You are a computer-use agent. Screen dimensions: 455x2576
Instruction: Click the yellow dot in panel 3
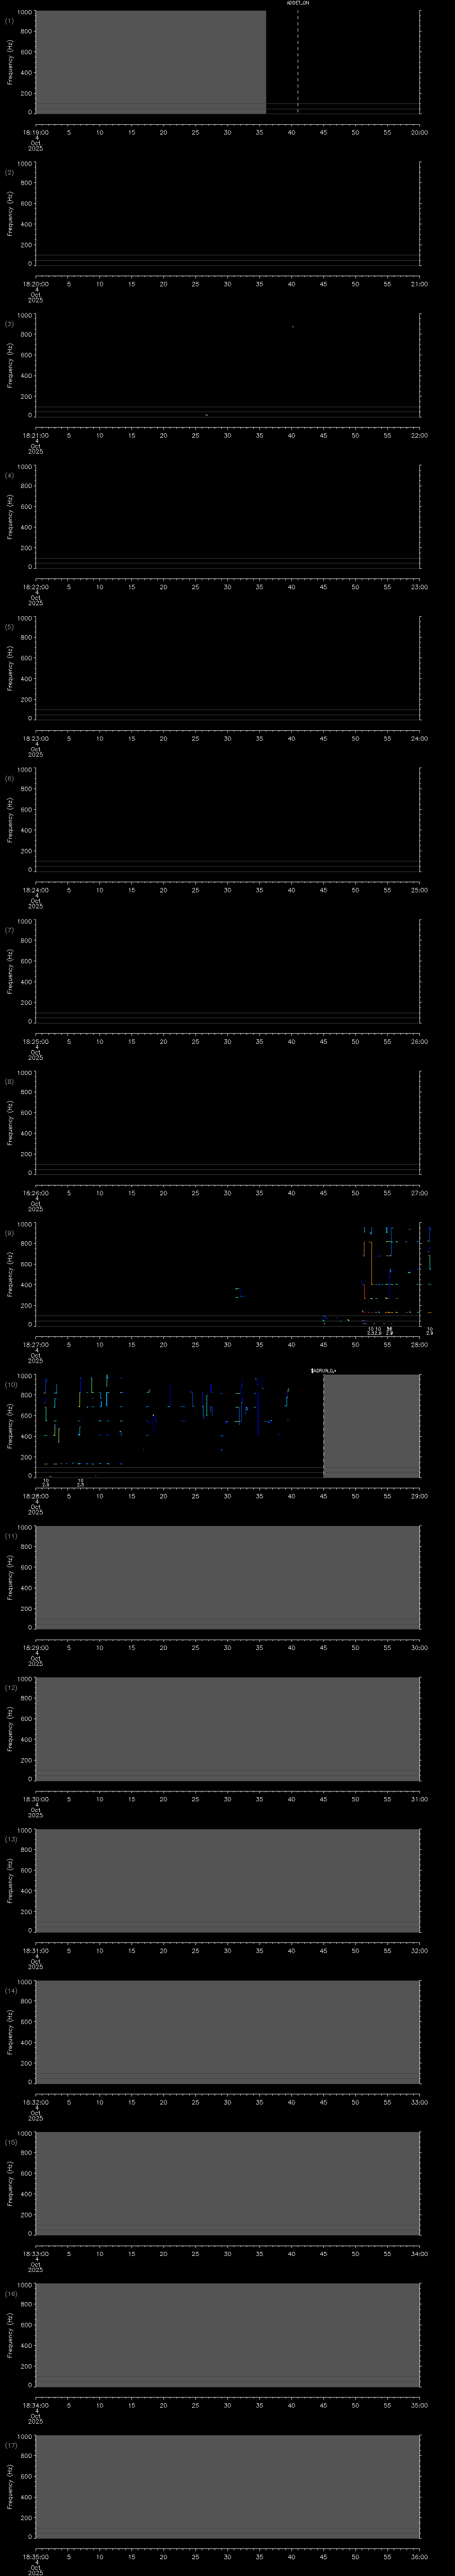[x=206, y=414]
